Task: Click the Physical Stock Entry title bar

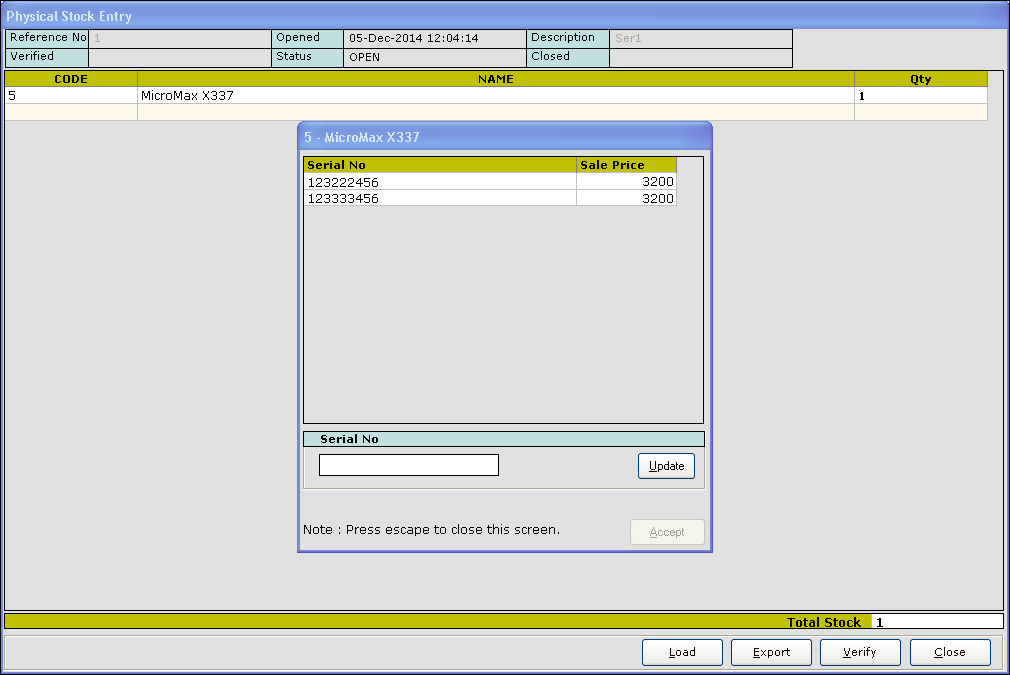Action: pyautogui.click(x=505, y=15)
